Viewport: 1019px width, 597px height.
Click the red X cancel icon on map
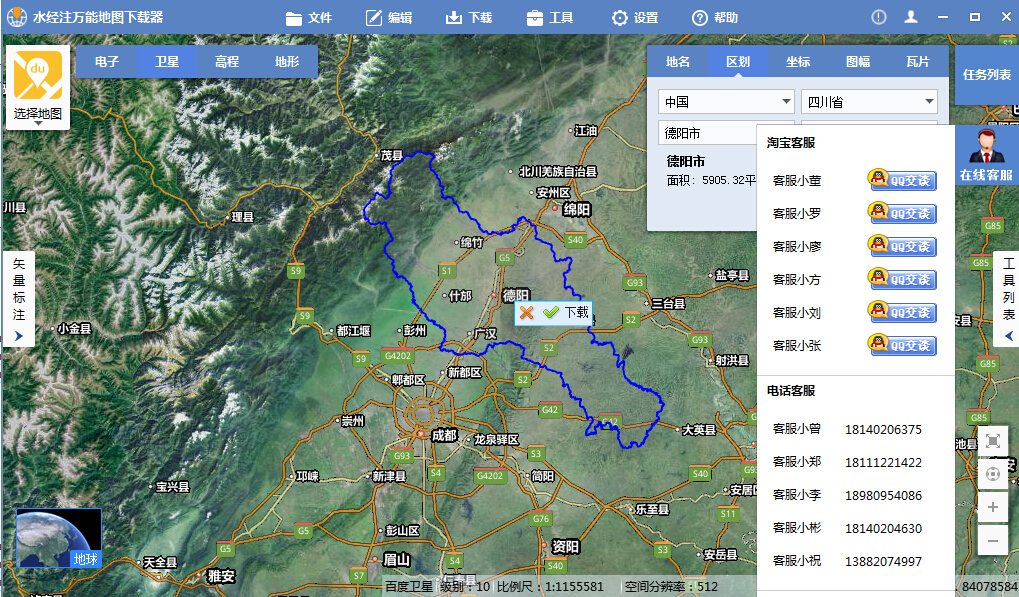(526, 312)
